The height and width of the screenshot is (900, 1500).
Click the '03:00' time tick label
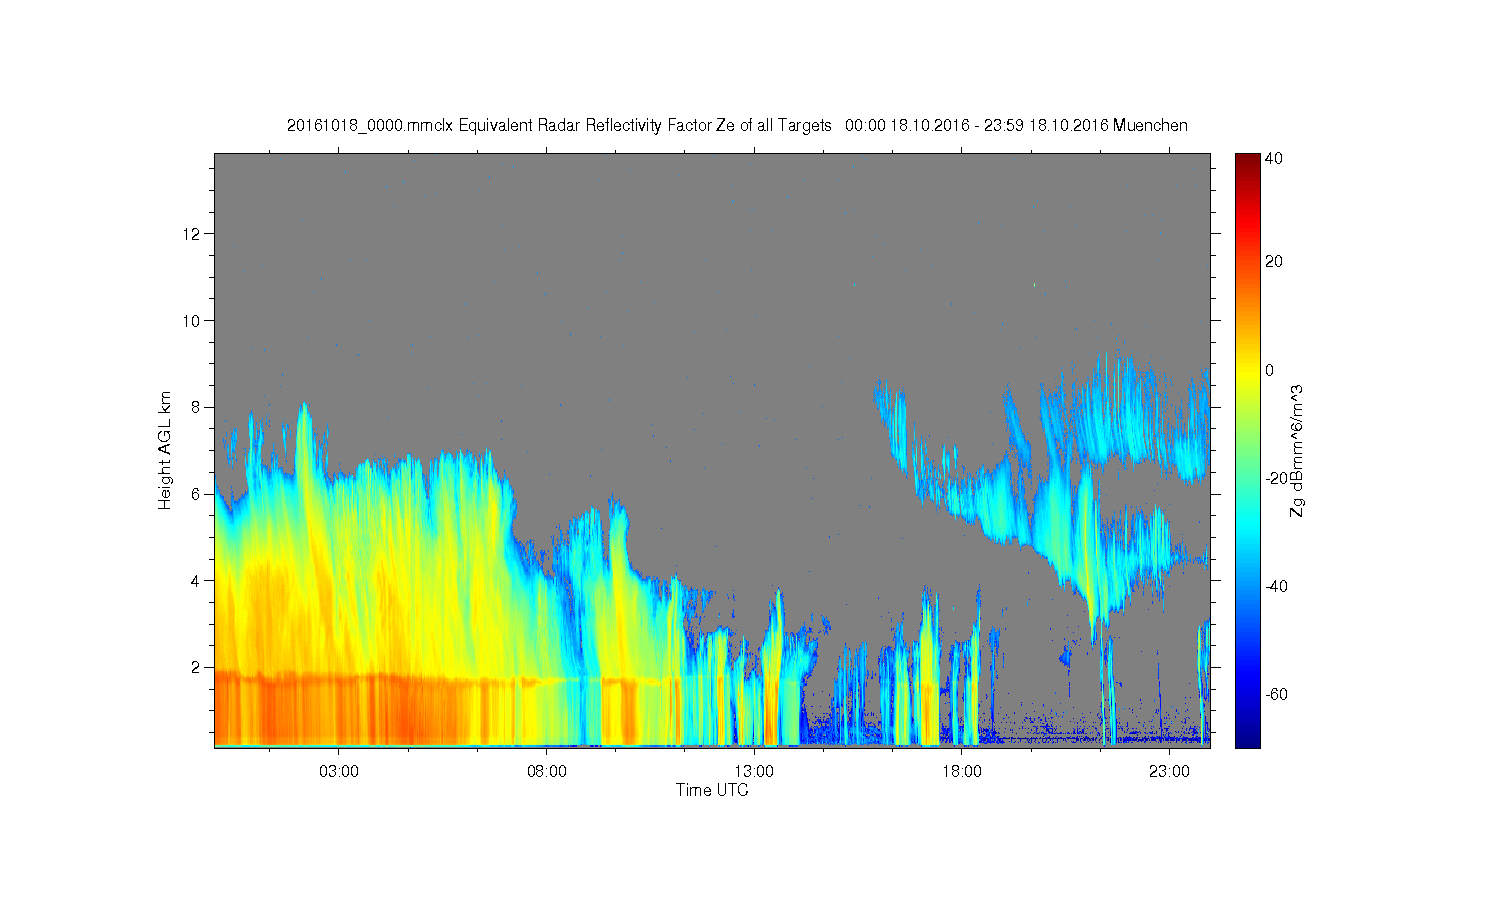339,772
